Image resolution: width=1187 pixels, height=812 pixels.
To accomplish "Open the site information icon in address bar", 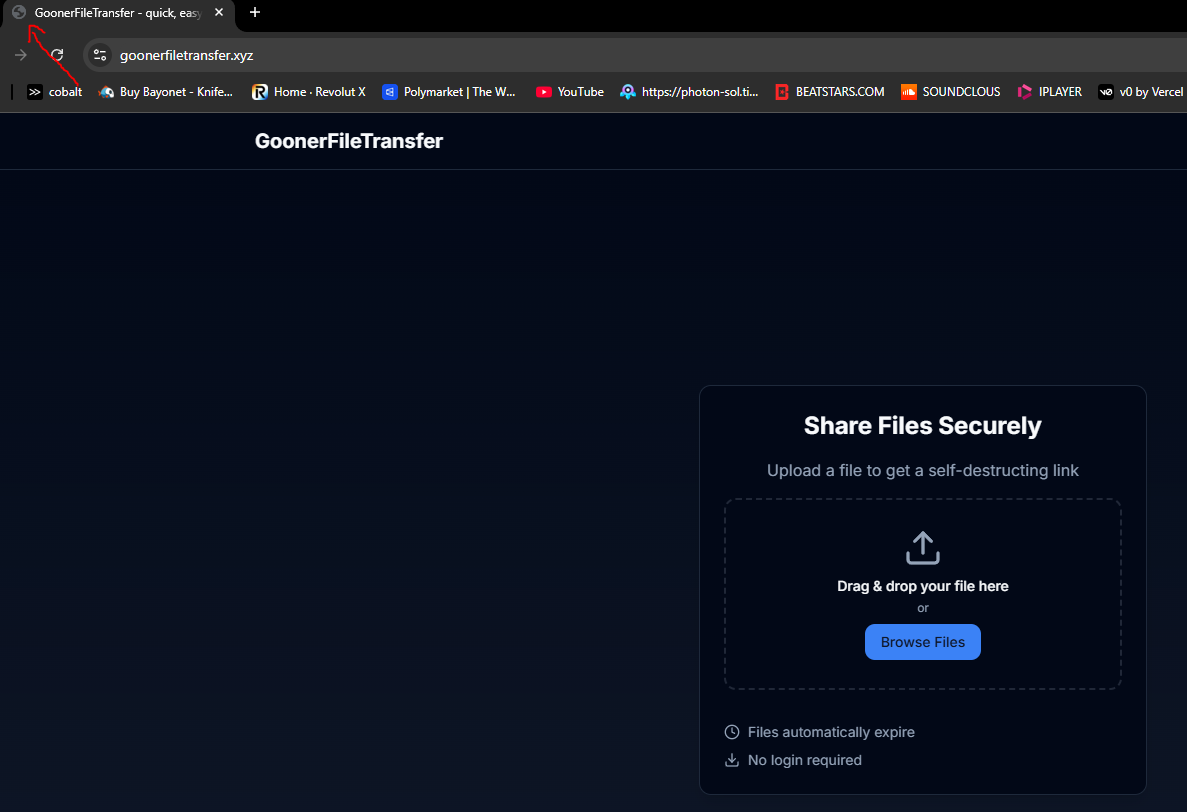I will [x=100, y=55].
